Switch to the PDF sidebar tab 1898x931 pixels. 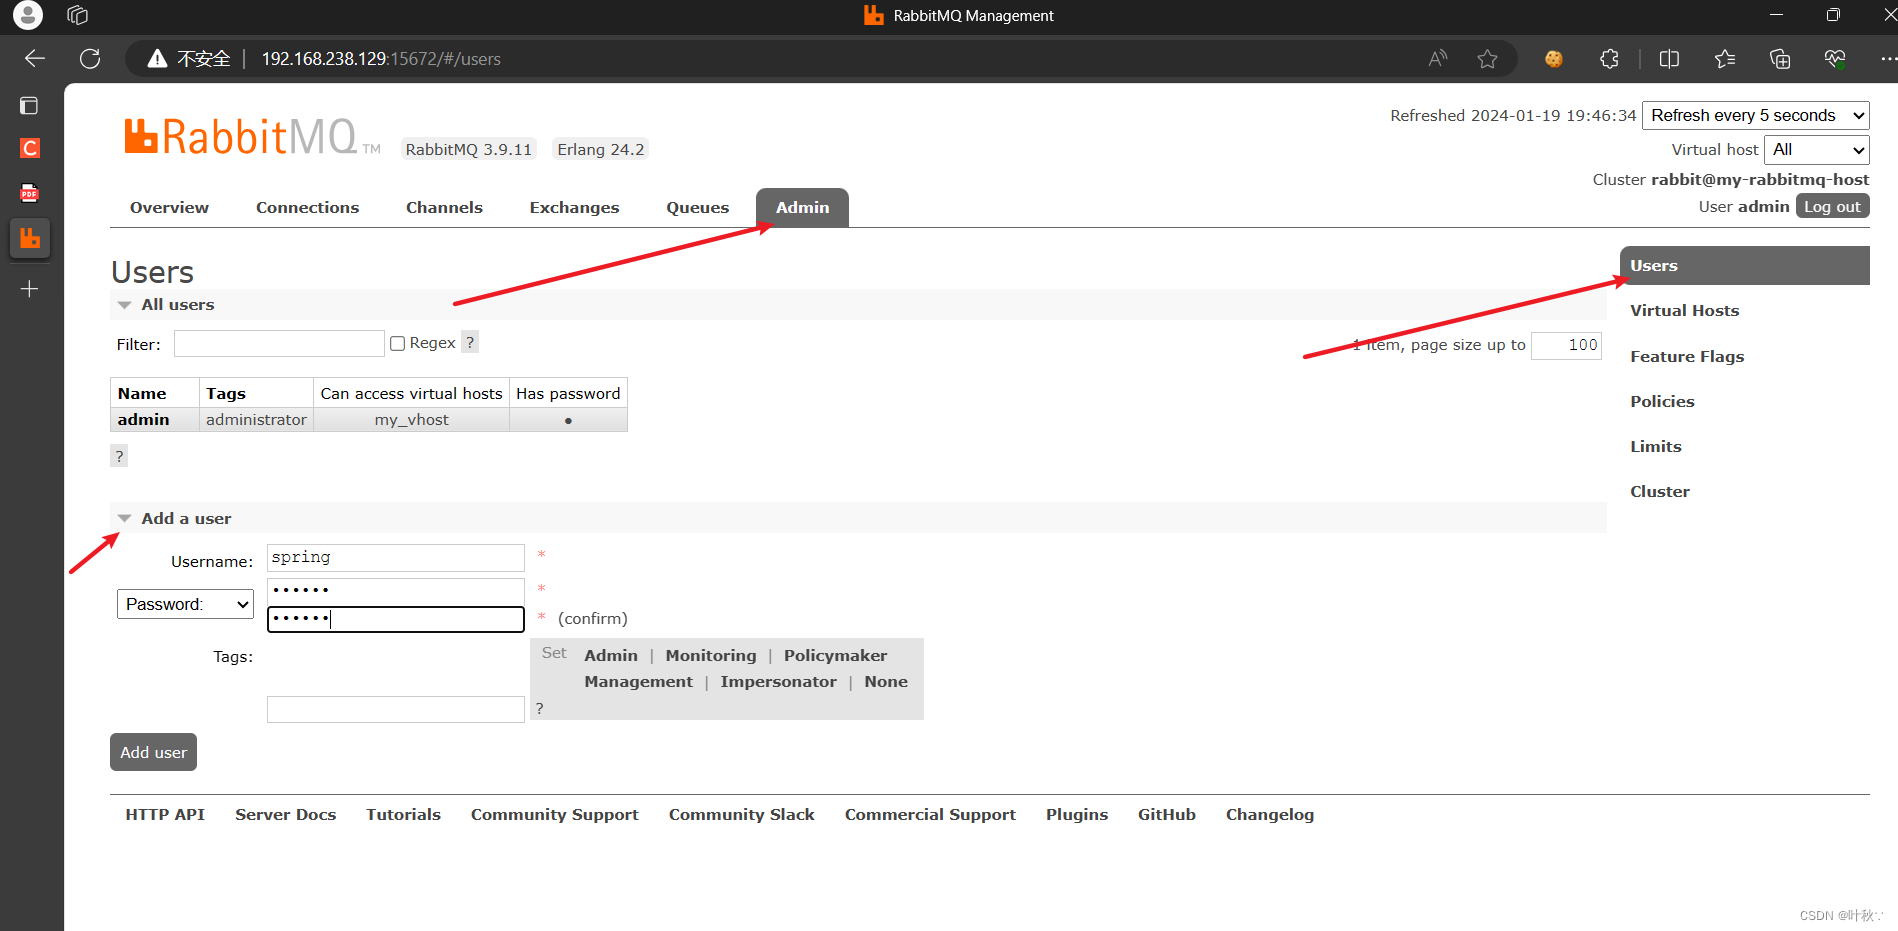29,193
